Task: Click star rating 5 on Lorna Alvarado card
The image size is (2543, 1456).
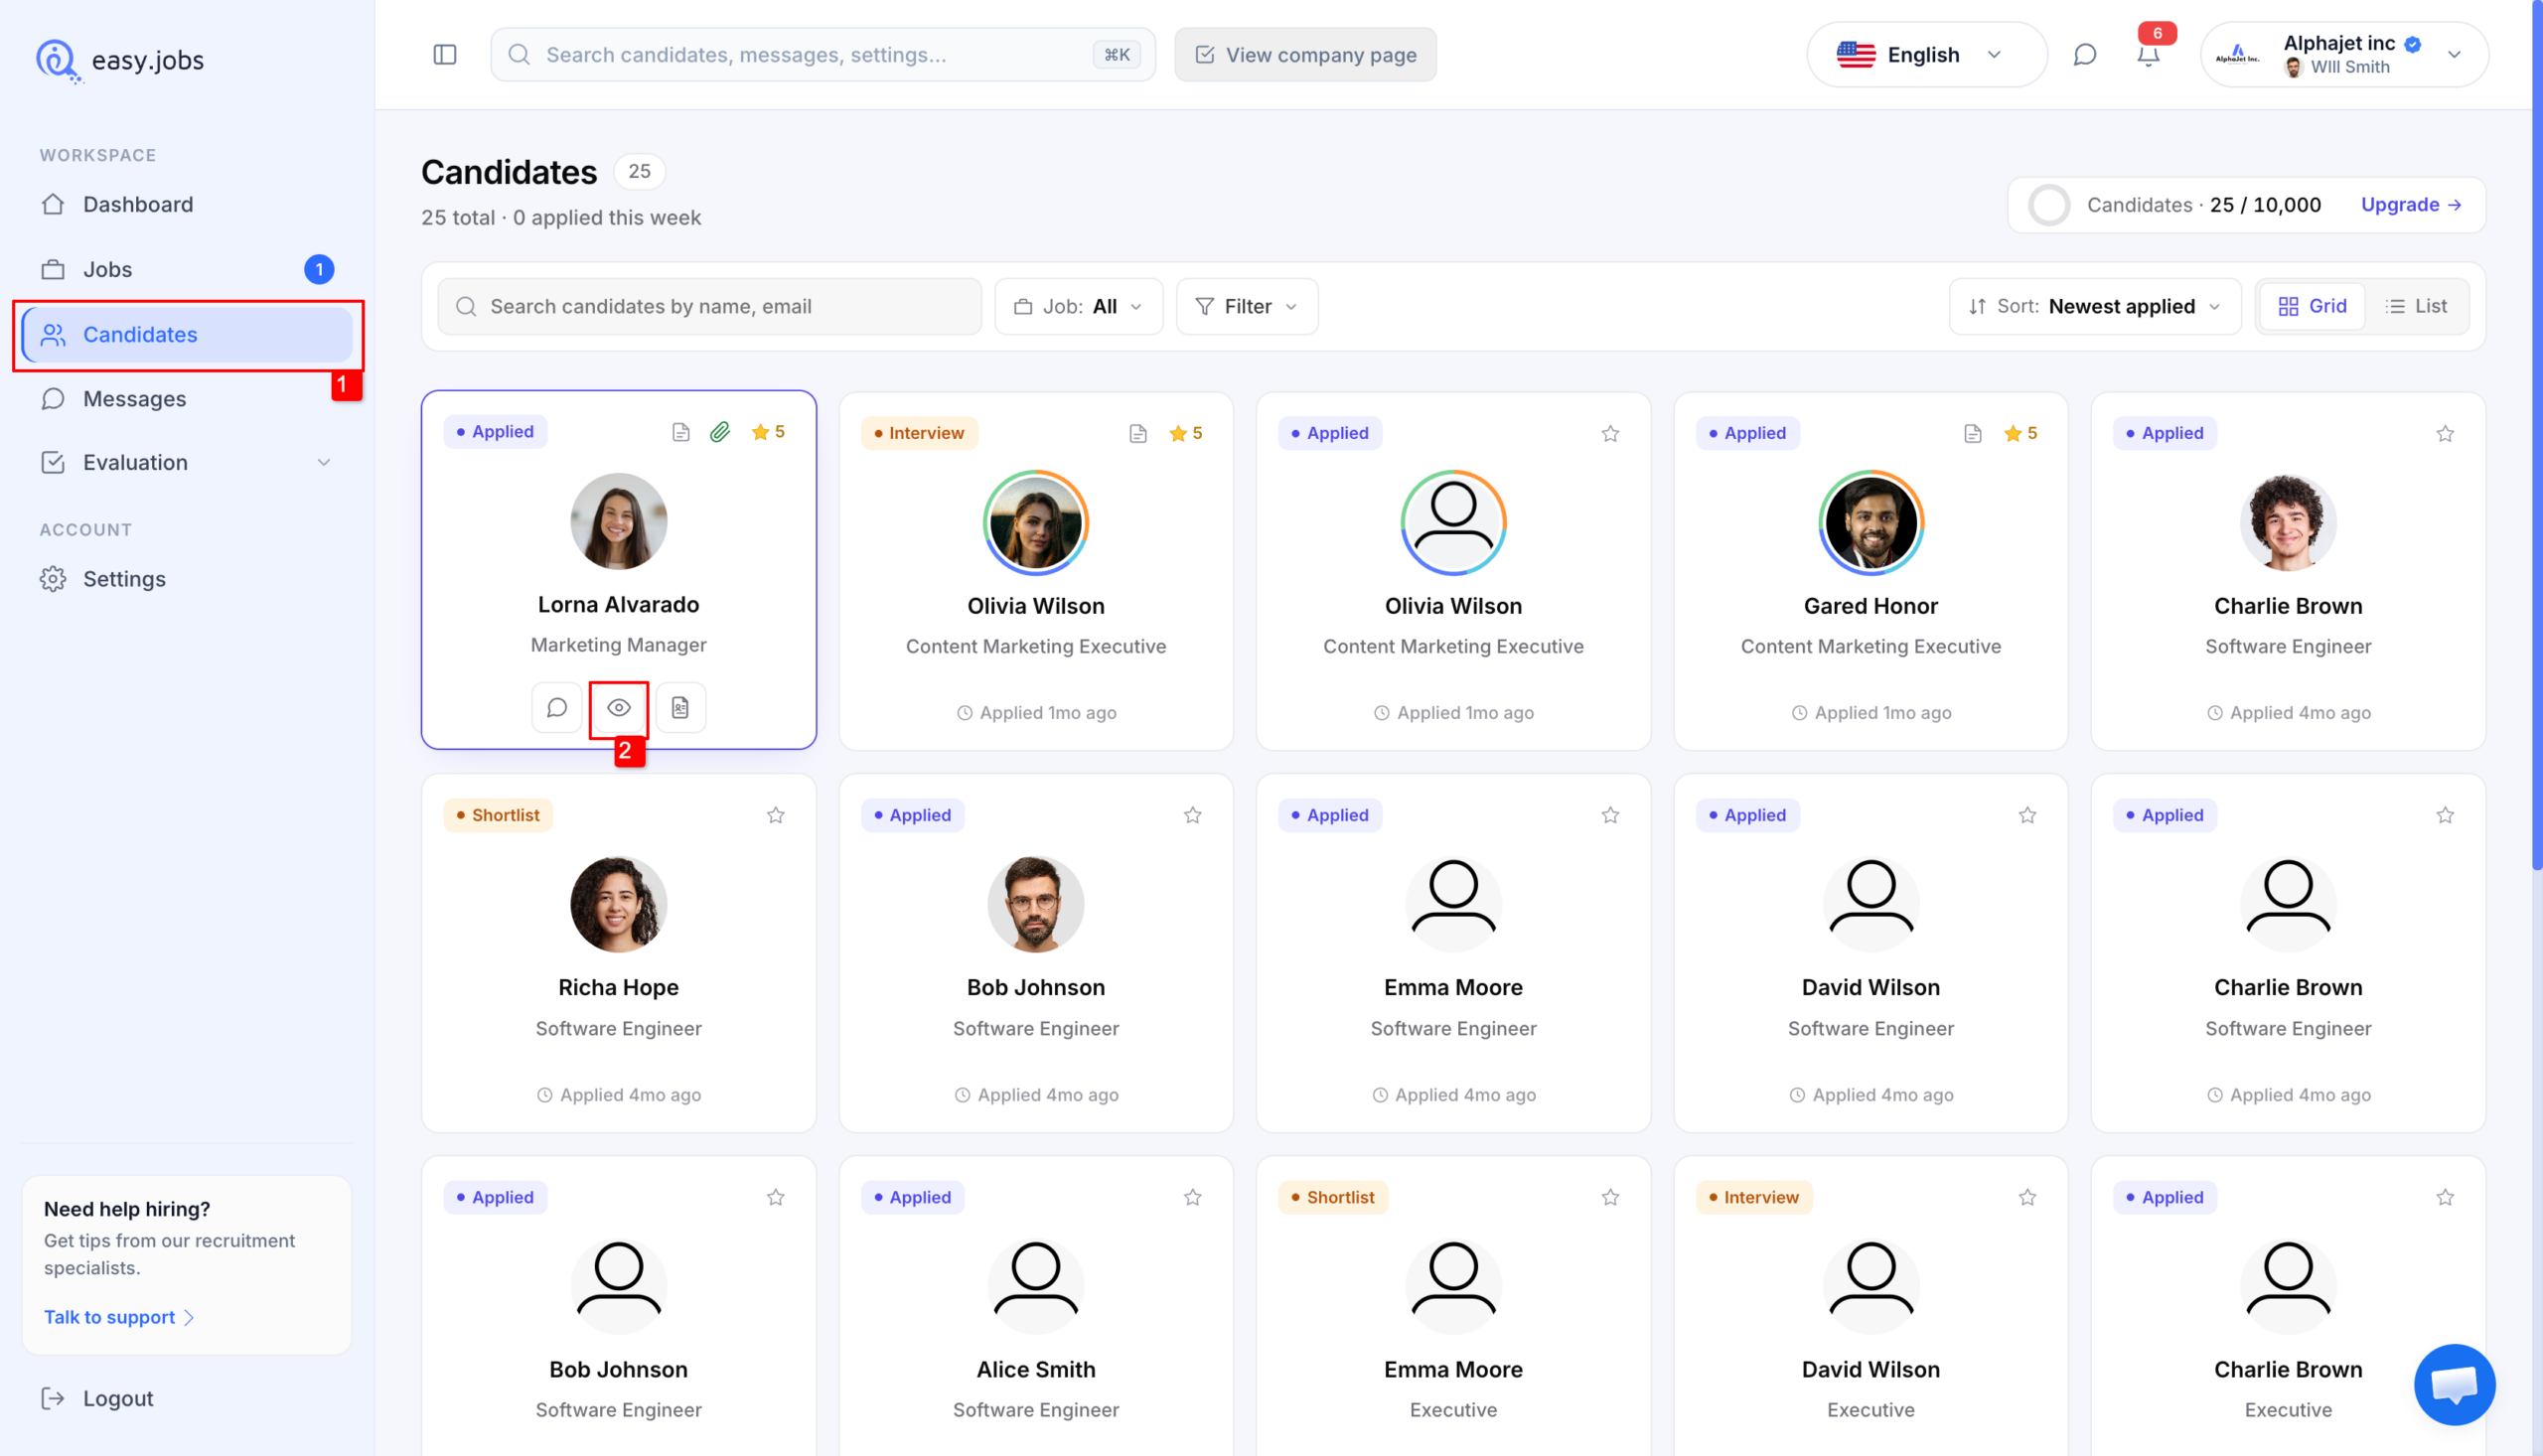Action: (x=768, y=432)
